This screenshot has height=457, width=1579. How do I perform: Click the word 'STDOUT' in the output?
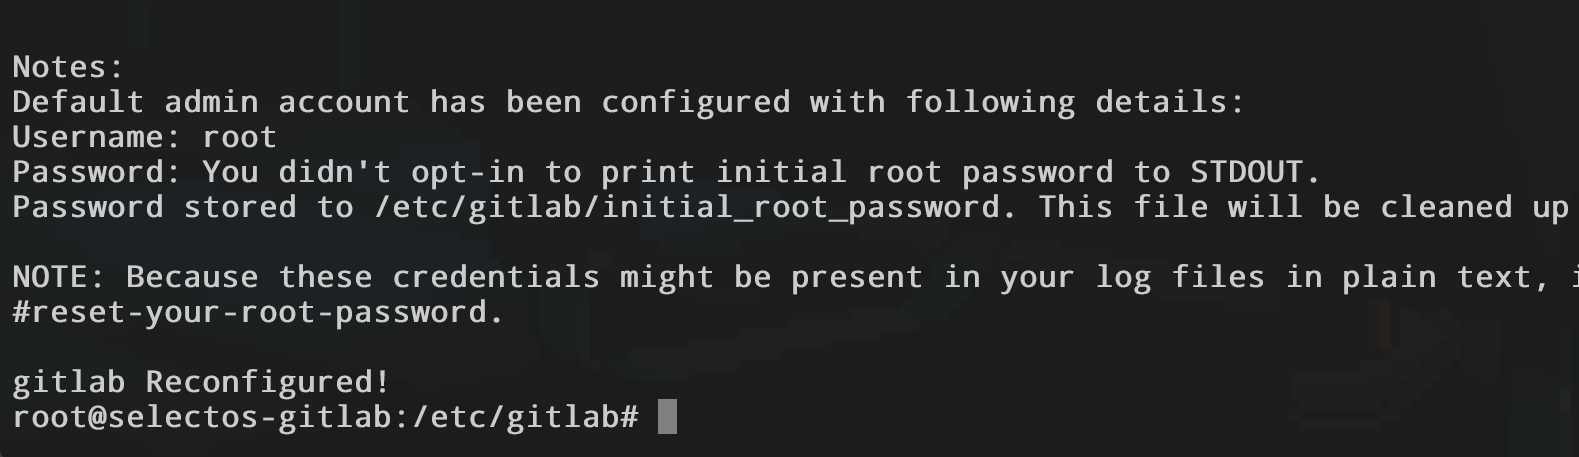pos(1246,172)
